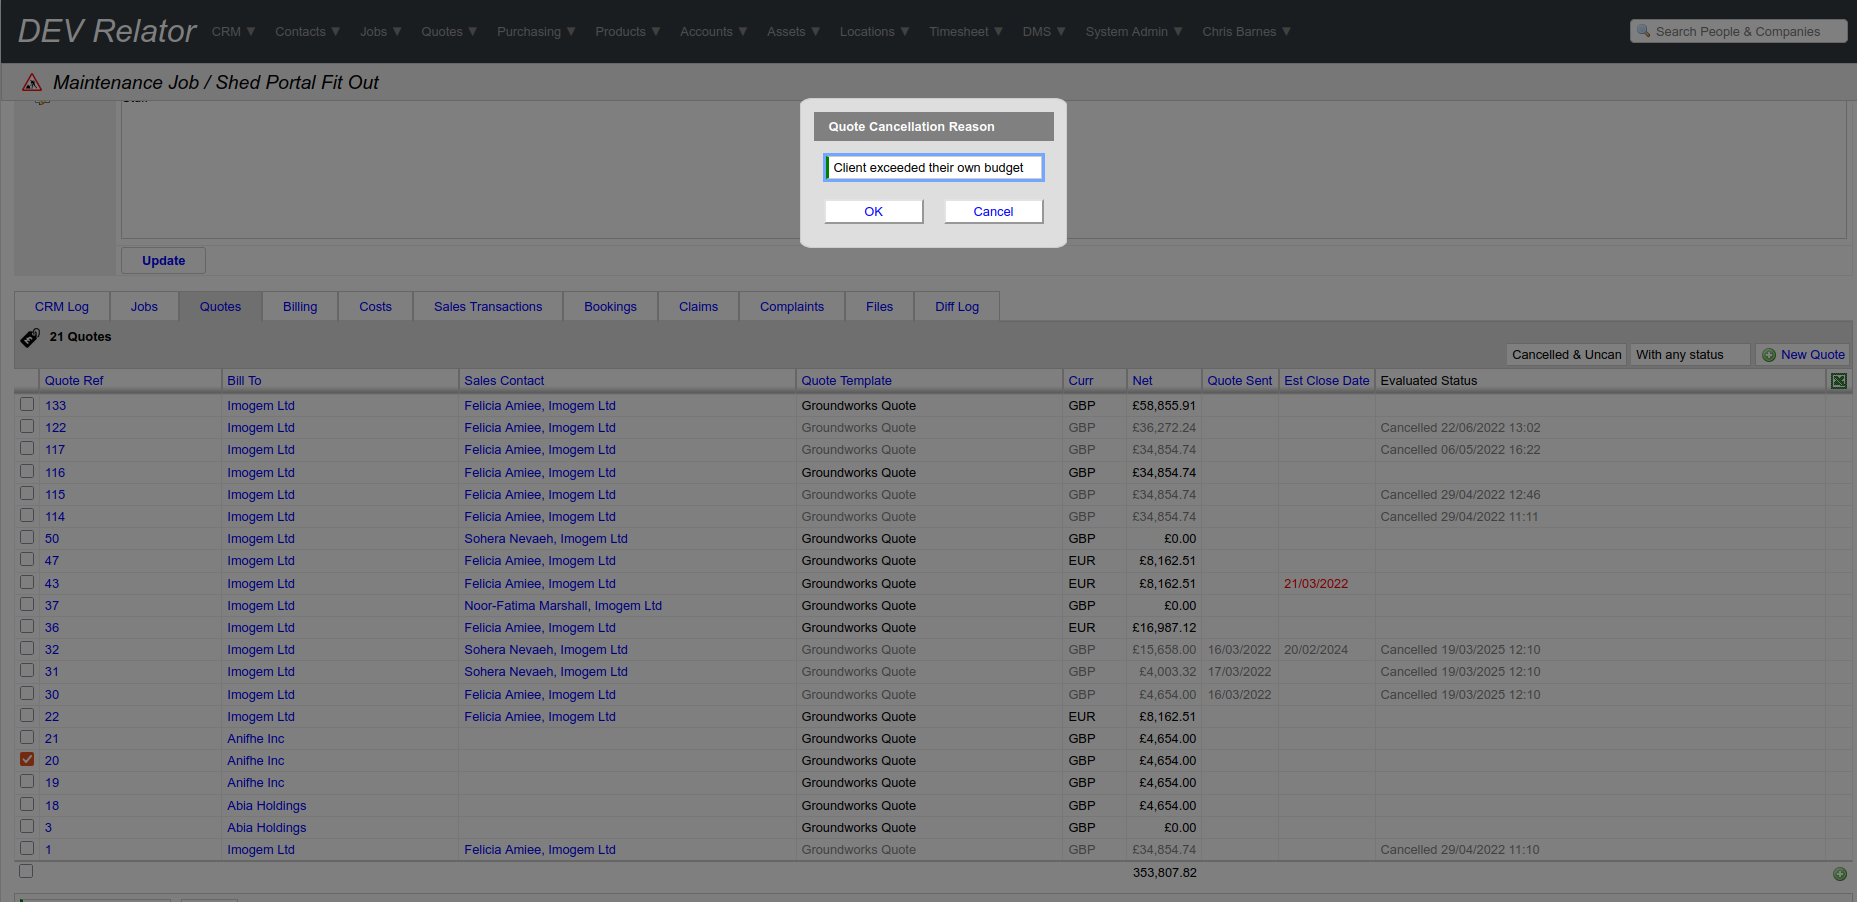Click the maintenance job warning triangle icon
The width and height of the screenshot is (1857, 902).
(32, 82)
